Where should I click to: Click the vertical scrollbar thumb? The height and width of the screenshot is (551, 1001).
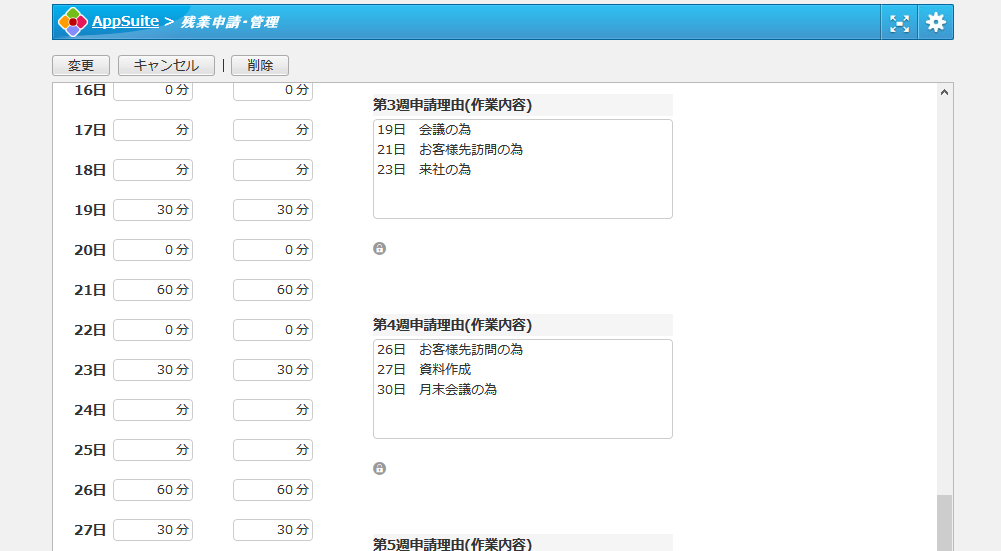[x=944, y=522]
